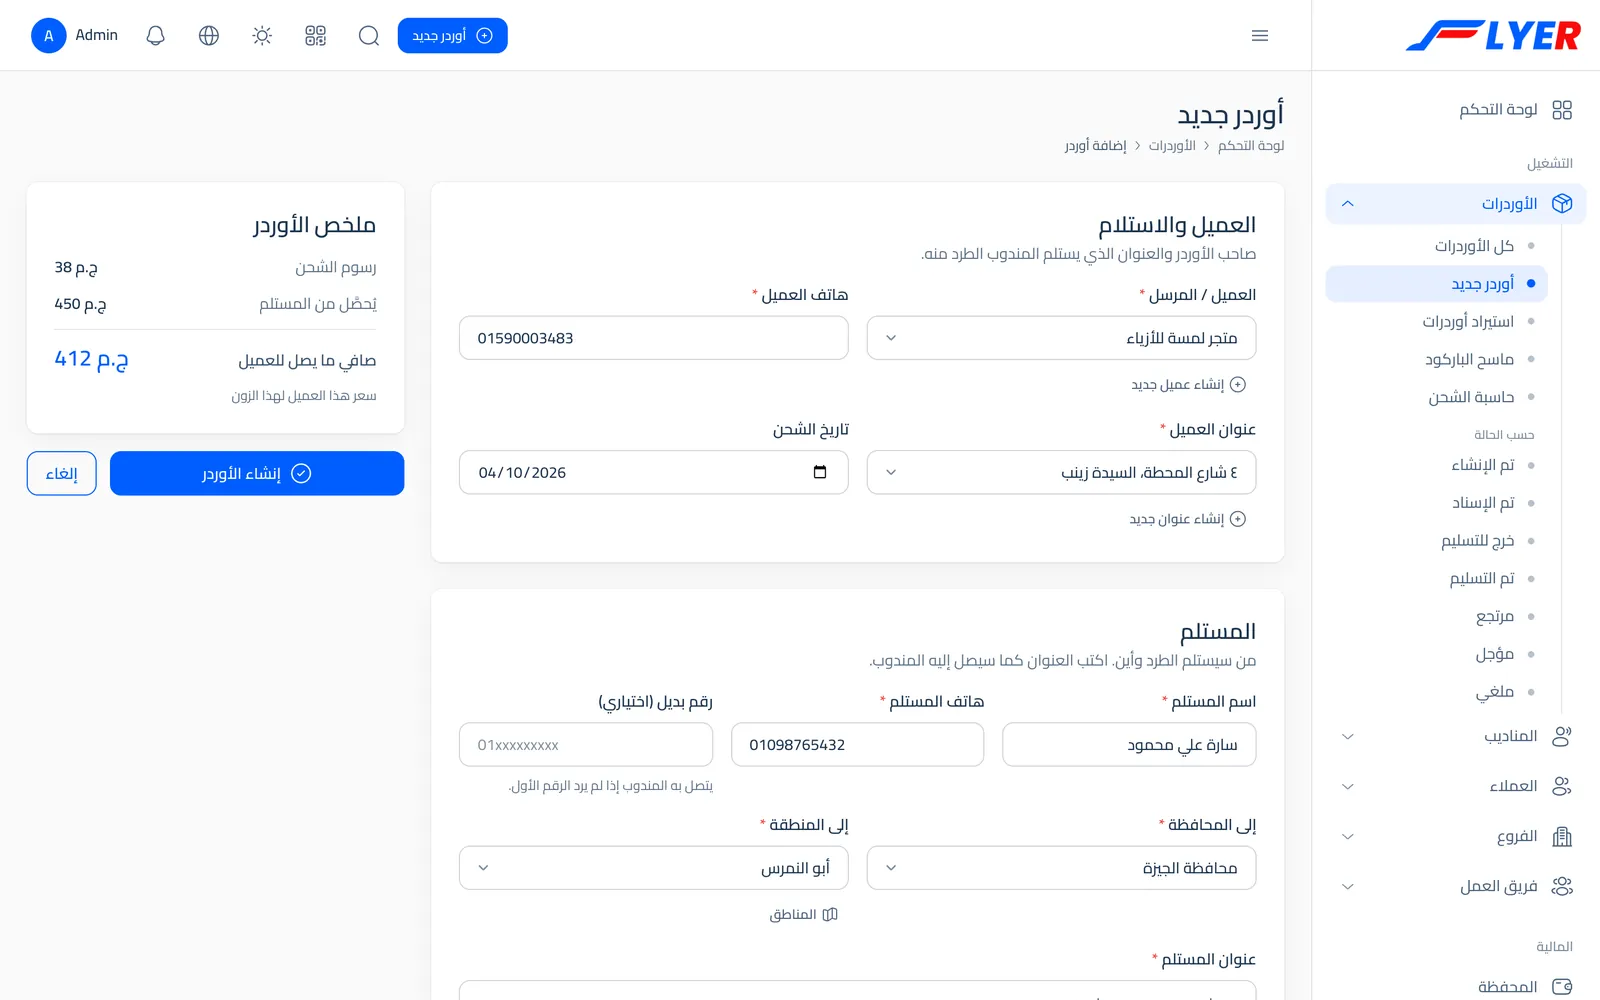Click the أوردر جديد button in top bar
This screenshot has height=1000, width=1600.
pos(453,36)
